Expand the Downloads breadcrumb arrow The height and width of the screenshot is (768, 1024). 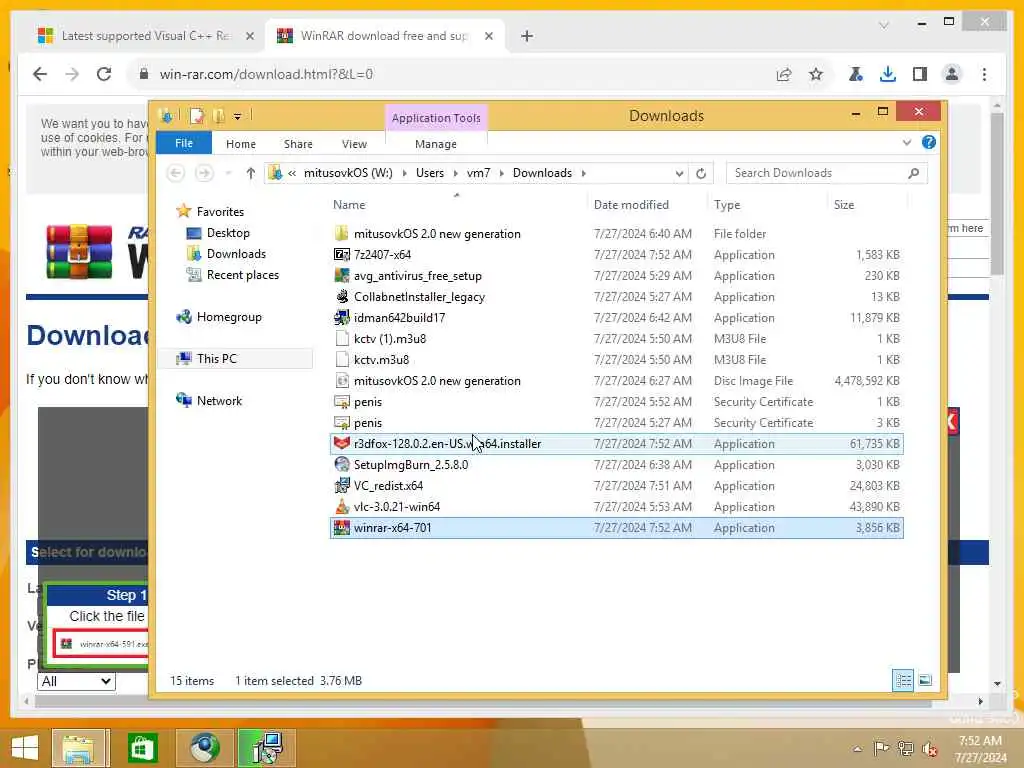pyautogui.click(x=583, y=173)
